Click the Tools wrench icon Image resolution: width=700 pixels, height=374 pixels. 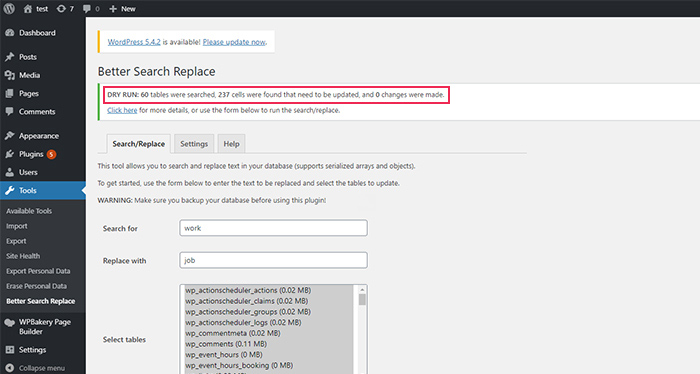(9, 191)
